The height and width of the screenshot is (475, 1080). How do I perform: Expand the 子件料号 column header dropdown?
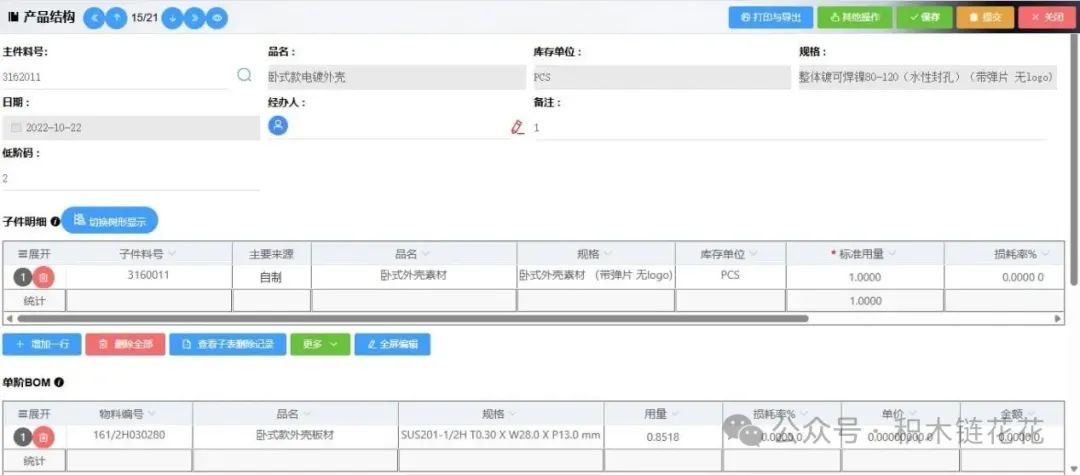point(171,254)
